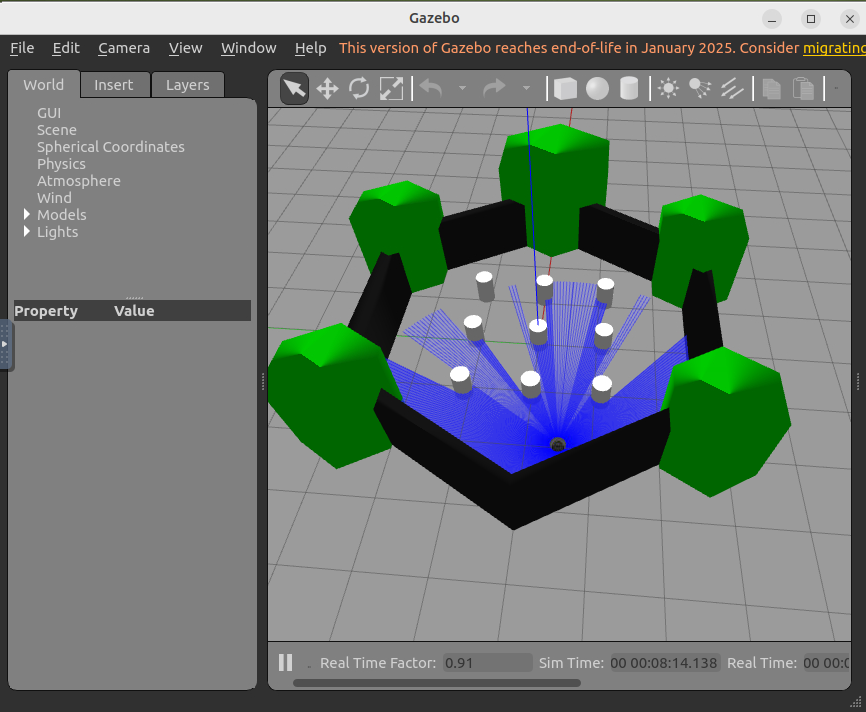The width and height of the screenshot is (866, 712).
Task: Click the horizontal scrollbar under the status bar
Action: (x=436, y=683)
